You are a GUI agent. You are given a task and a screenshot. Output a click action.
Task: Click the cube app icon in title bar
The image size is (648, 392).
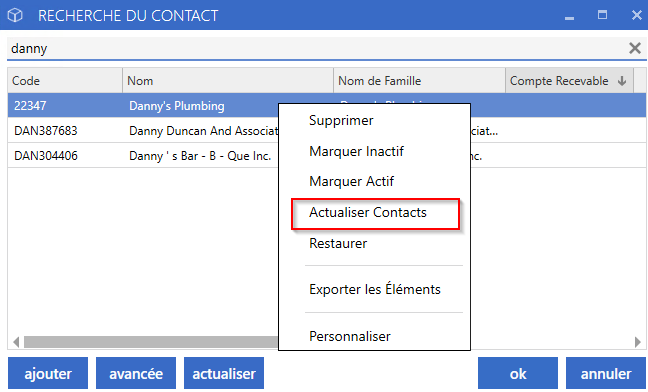pos(15,15)
